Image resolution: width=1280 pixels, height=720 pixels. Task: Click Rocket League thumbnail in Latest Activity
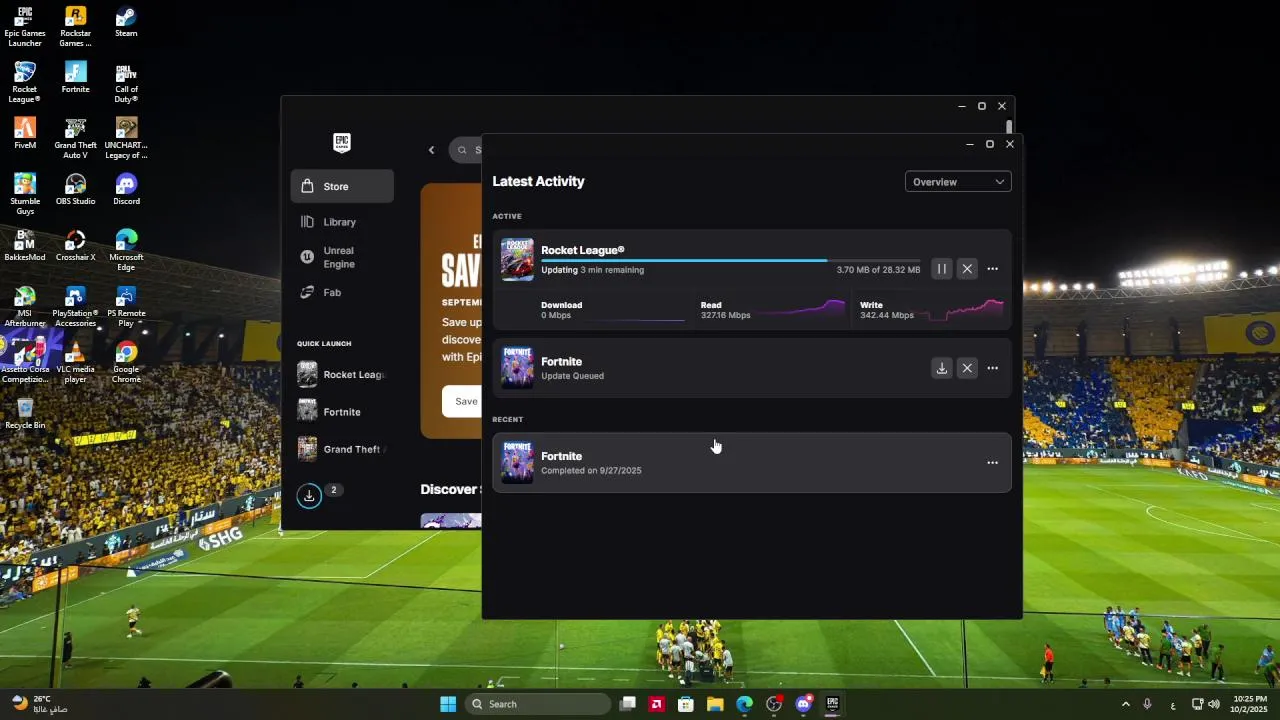point(517,260)
